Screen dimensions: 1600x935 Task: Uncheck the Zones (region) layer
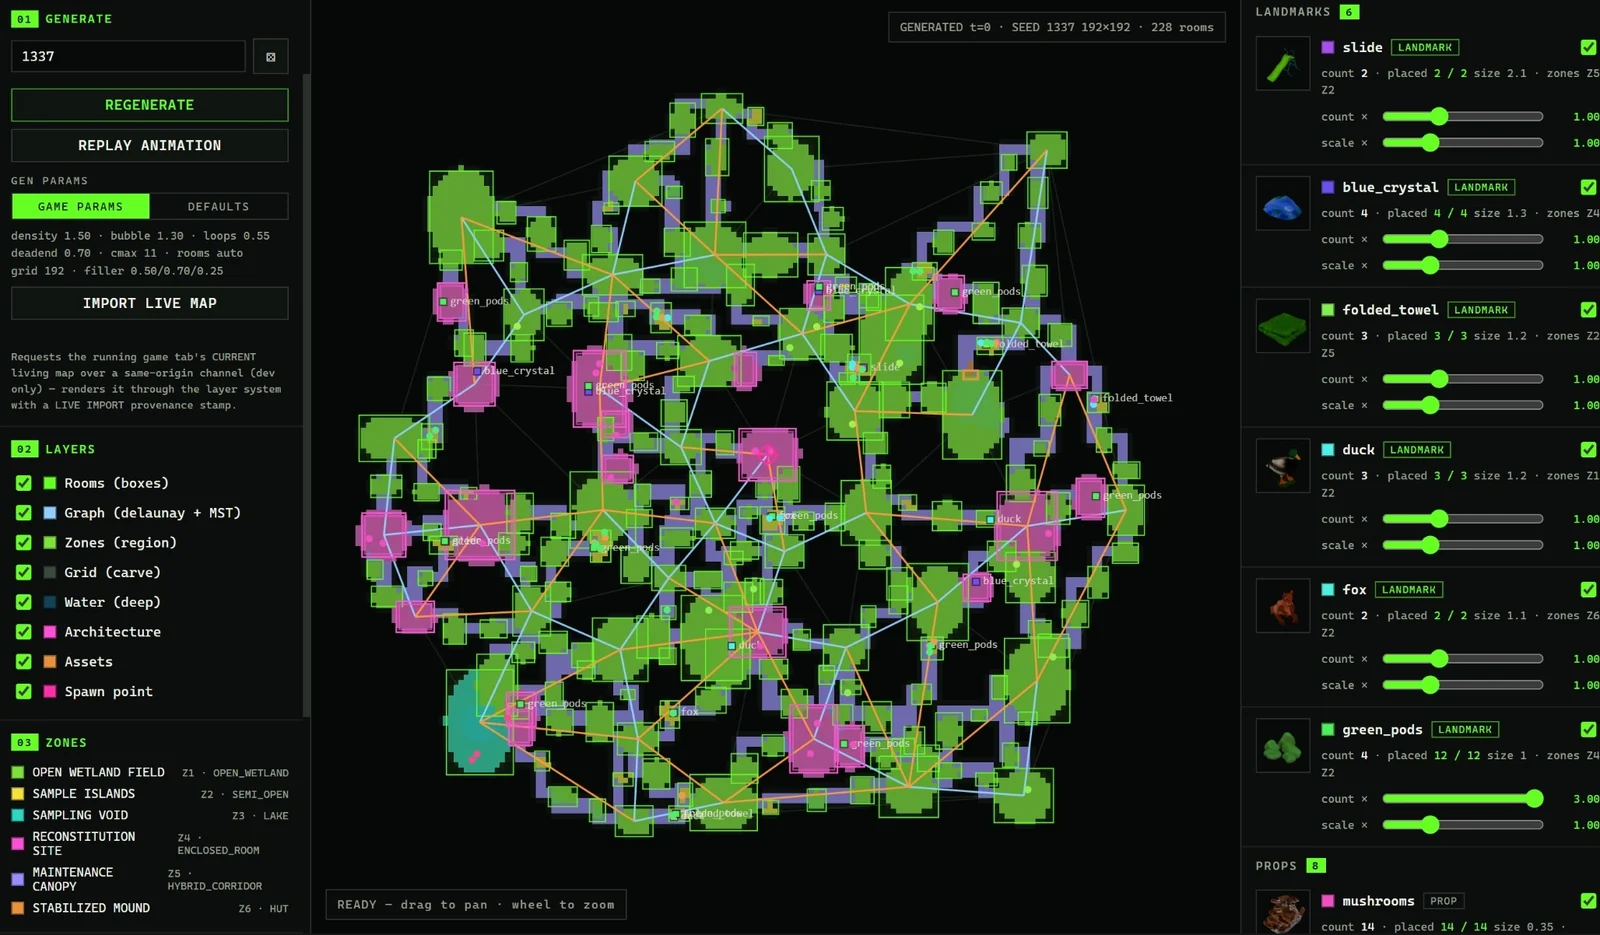[x=24, y=543]
